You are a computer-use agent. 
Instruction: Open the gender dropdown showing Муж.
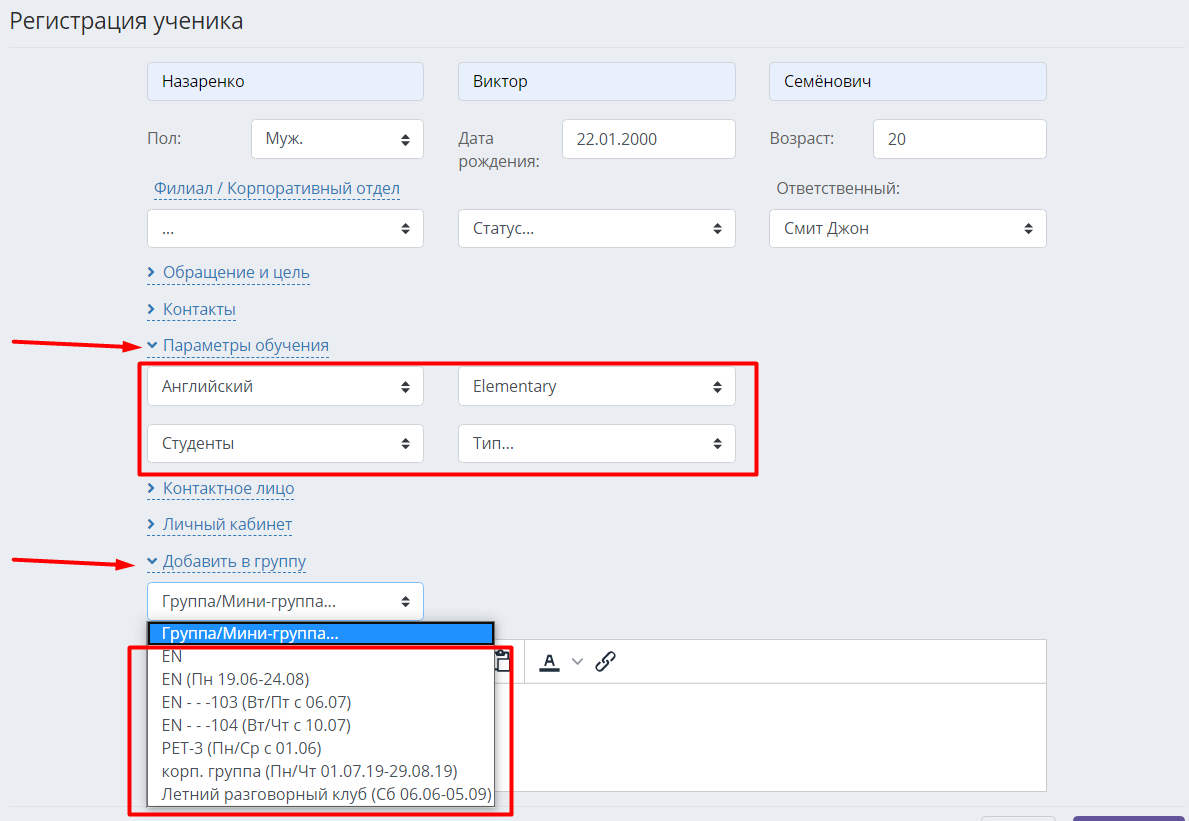coord(337,139)
